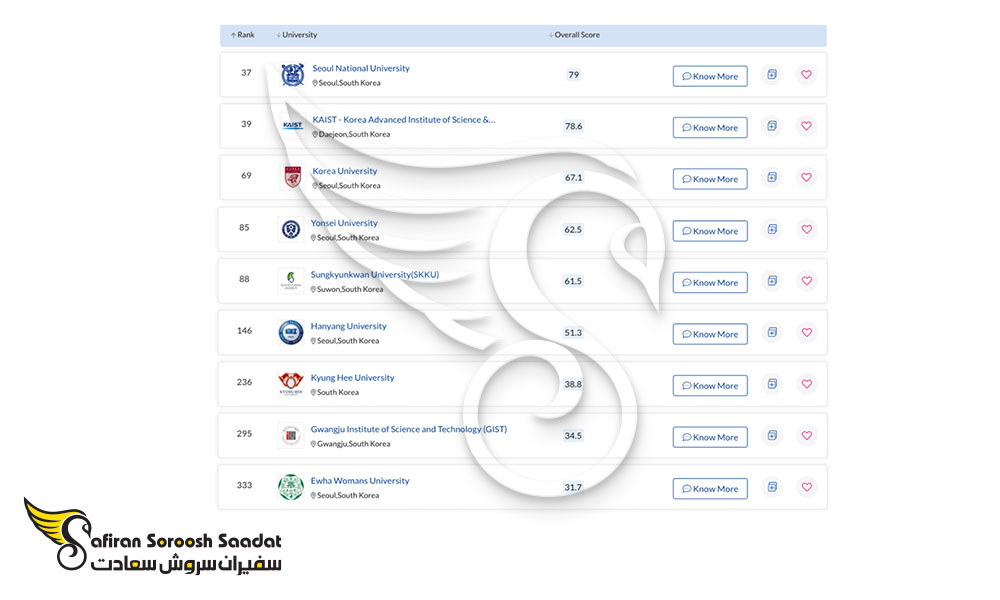Open Ewha Womans University link

360,481
